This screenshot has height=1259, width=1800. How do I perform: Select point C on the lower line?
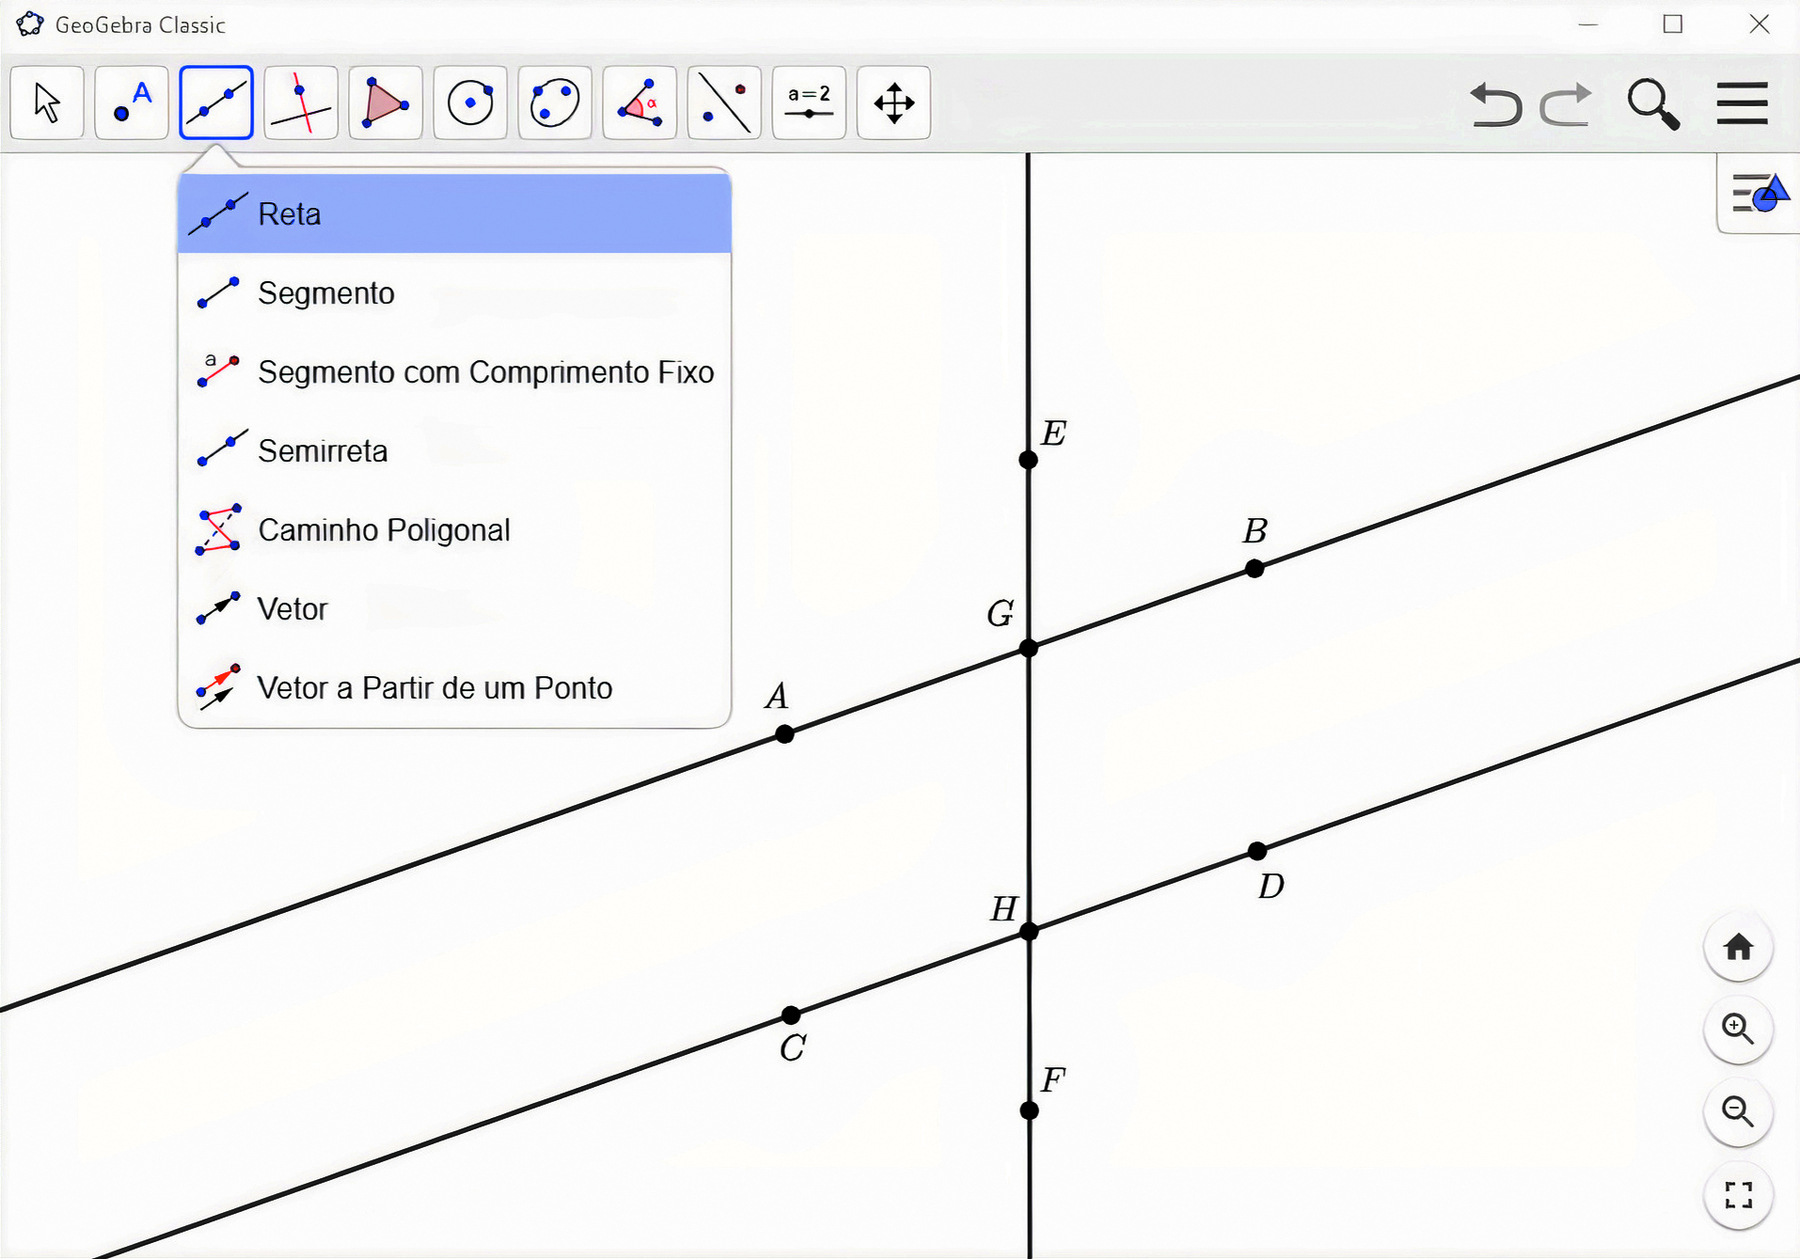791,1016
